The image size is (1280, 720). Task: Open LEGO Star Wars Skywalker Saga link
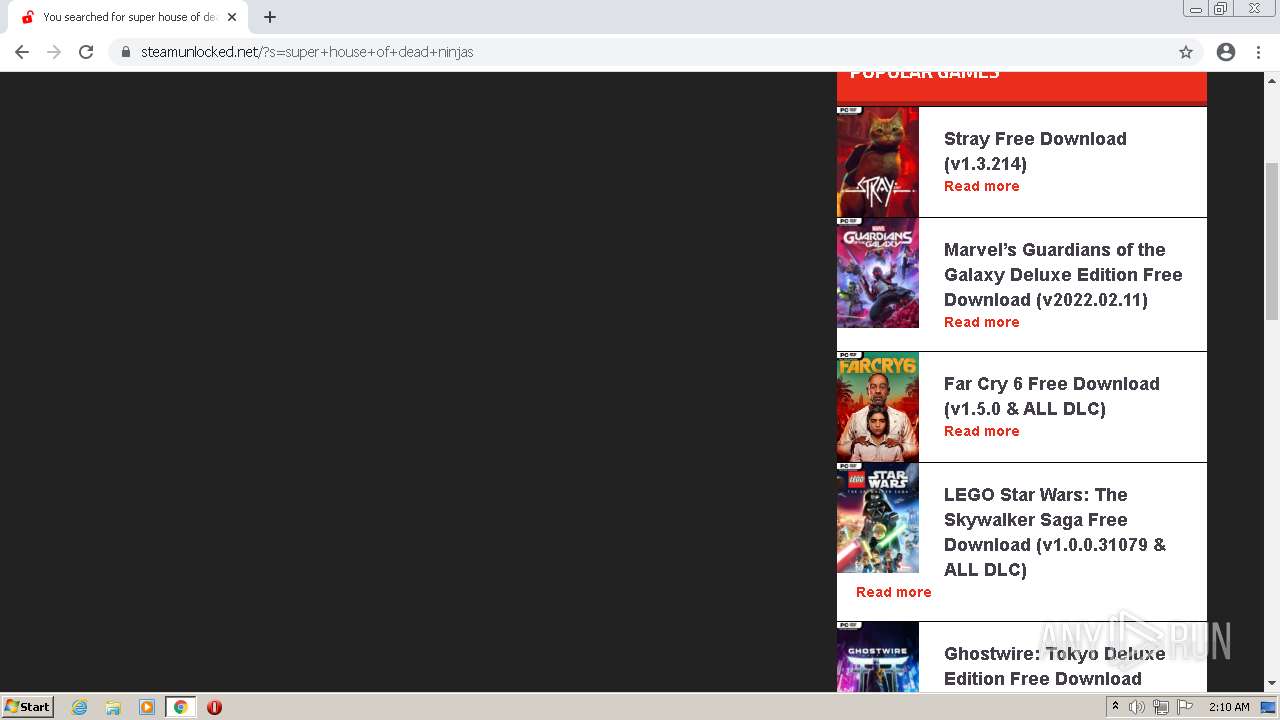1055,532
